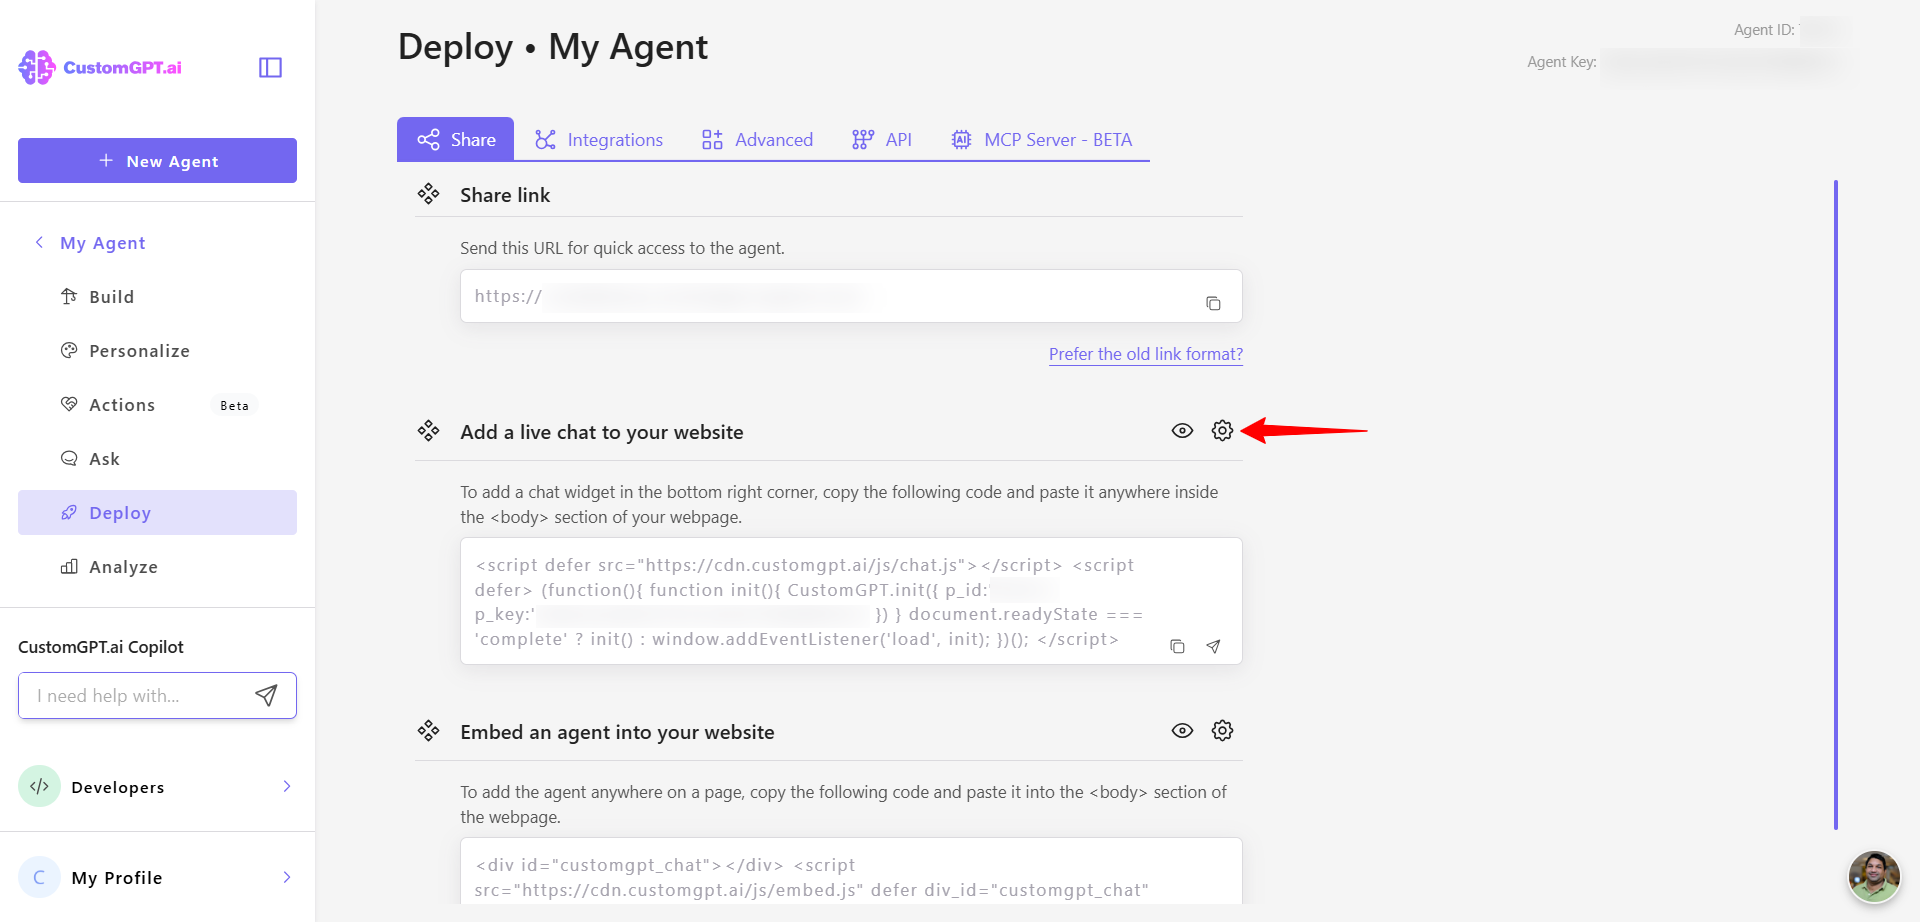1920x922 pixels.
Task: Click the Personalize palette icon
Action: [69, 350]
